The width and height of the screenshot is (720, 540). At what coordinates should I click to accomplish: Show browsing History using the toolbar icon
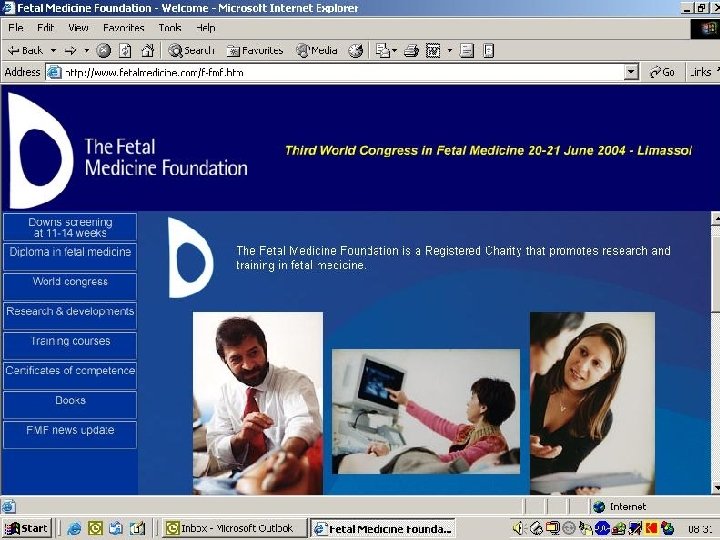click(355, 51)
